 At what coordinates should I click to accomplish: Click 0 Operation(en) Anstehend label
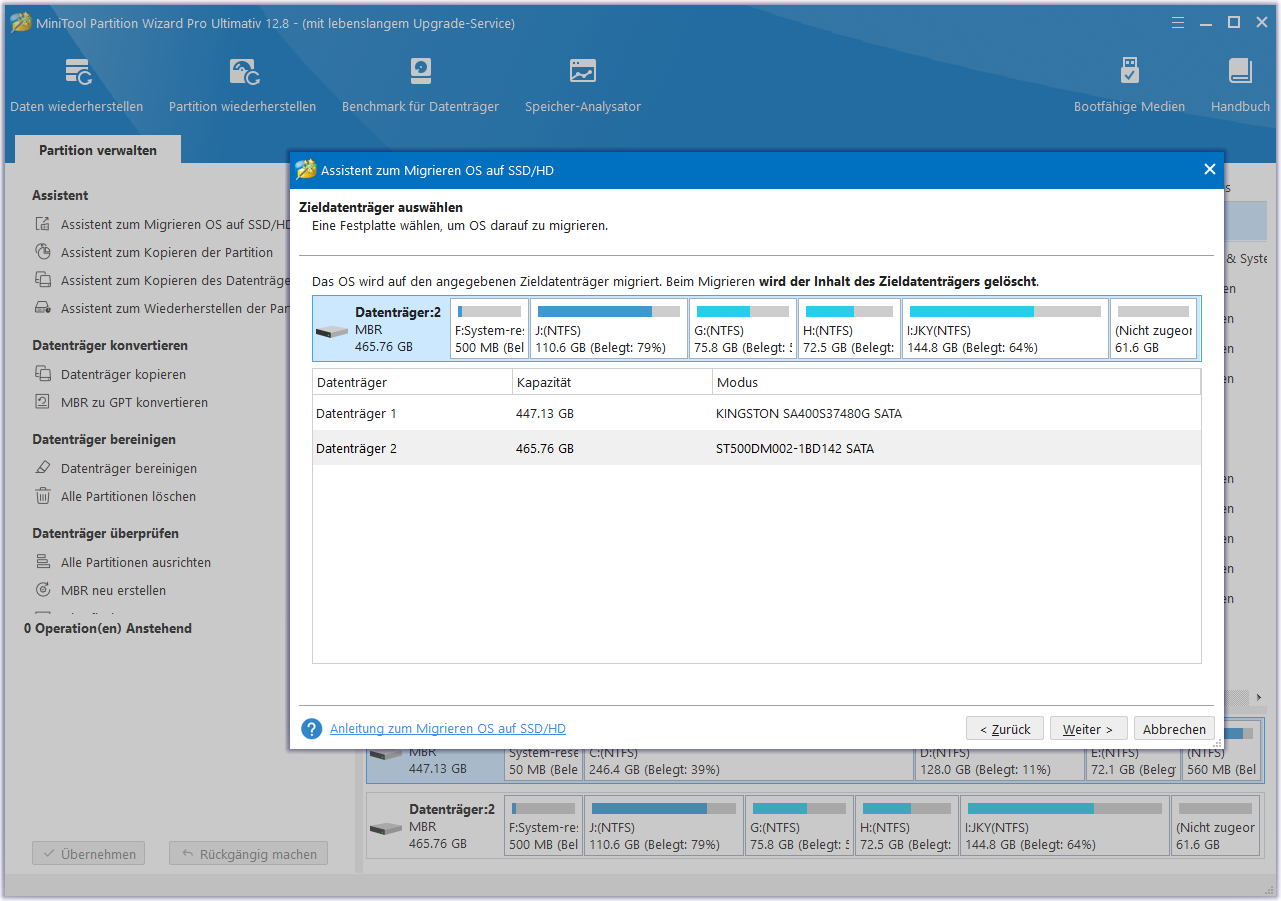click(108, 629)
